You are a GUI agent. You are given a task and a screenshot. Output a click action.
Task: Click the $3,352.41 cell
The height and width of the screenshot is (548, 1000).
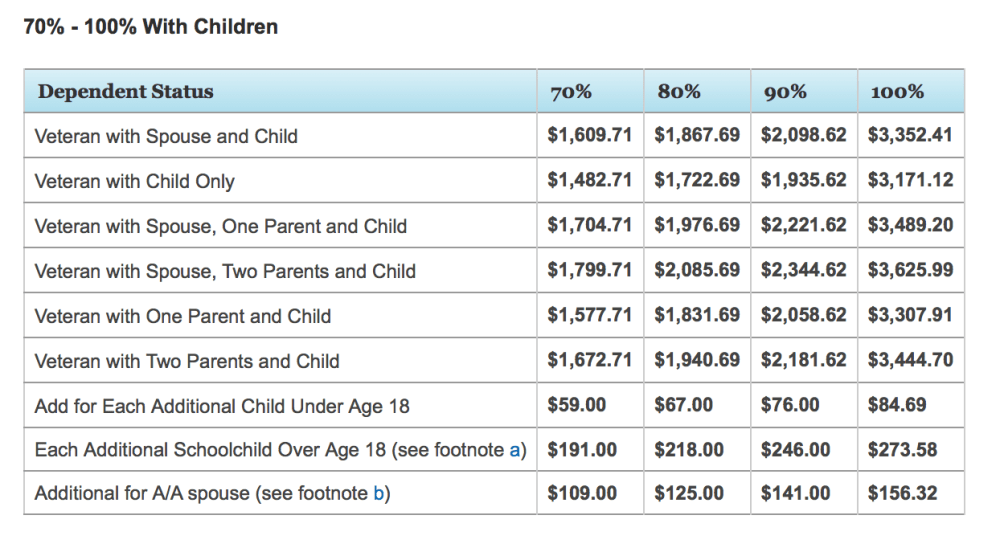pyautogui.click(x=910, y=136)
